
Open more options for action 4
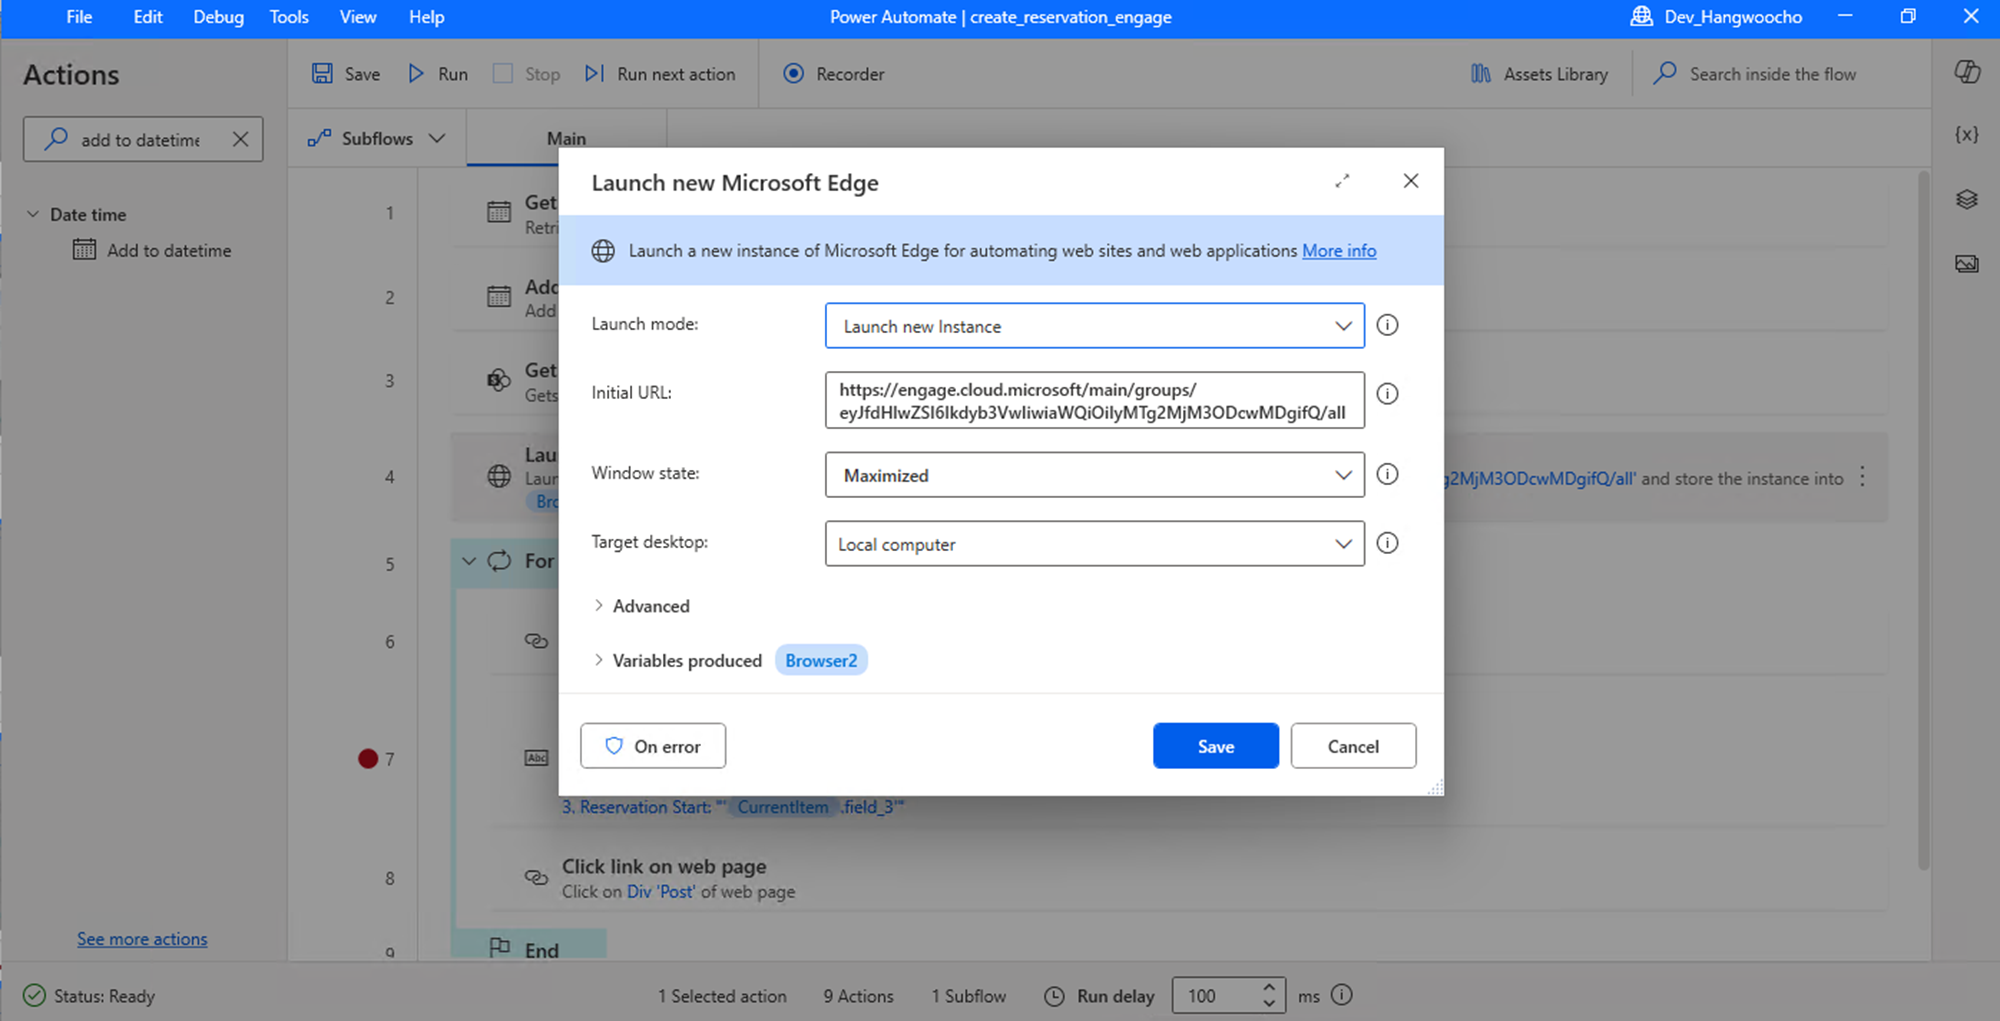pos(1862,477)
